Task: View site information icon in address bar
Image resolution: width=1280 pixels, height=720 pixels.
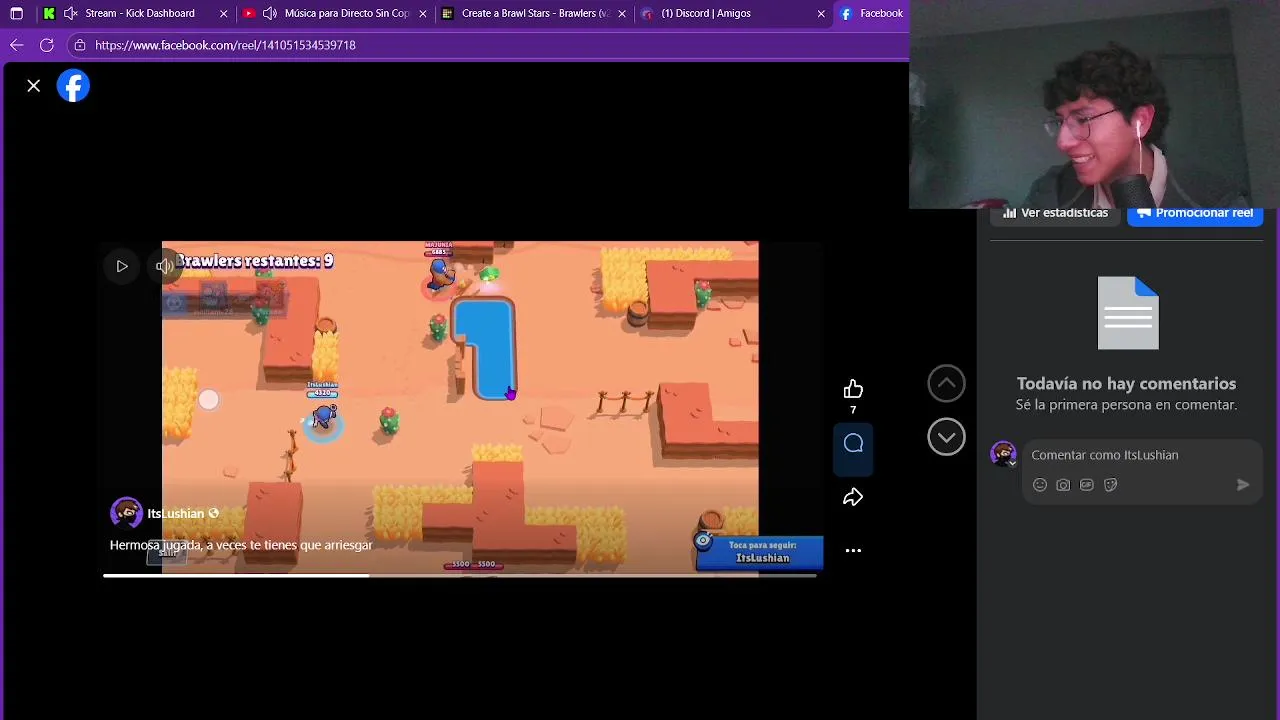Action: click(x=80, y=45)
